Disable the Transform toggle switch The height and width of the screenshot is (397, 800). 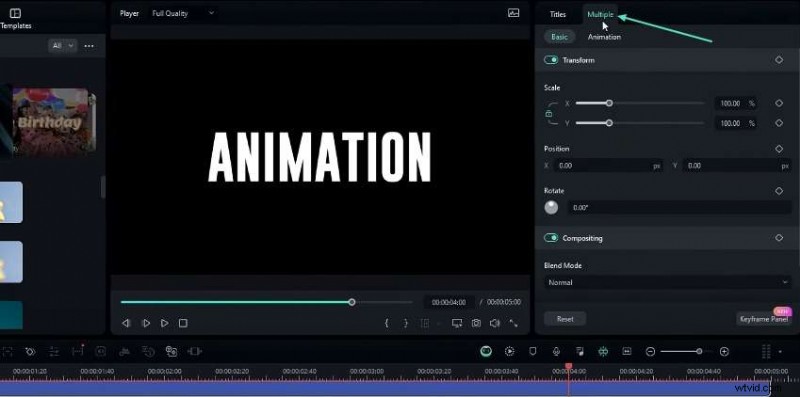click(x=551, y=60)
